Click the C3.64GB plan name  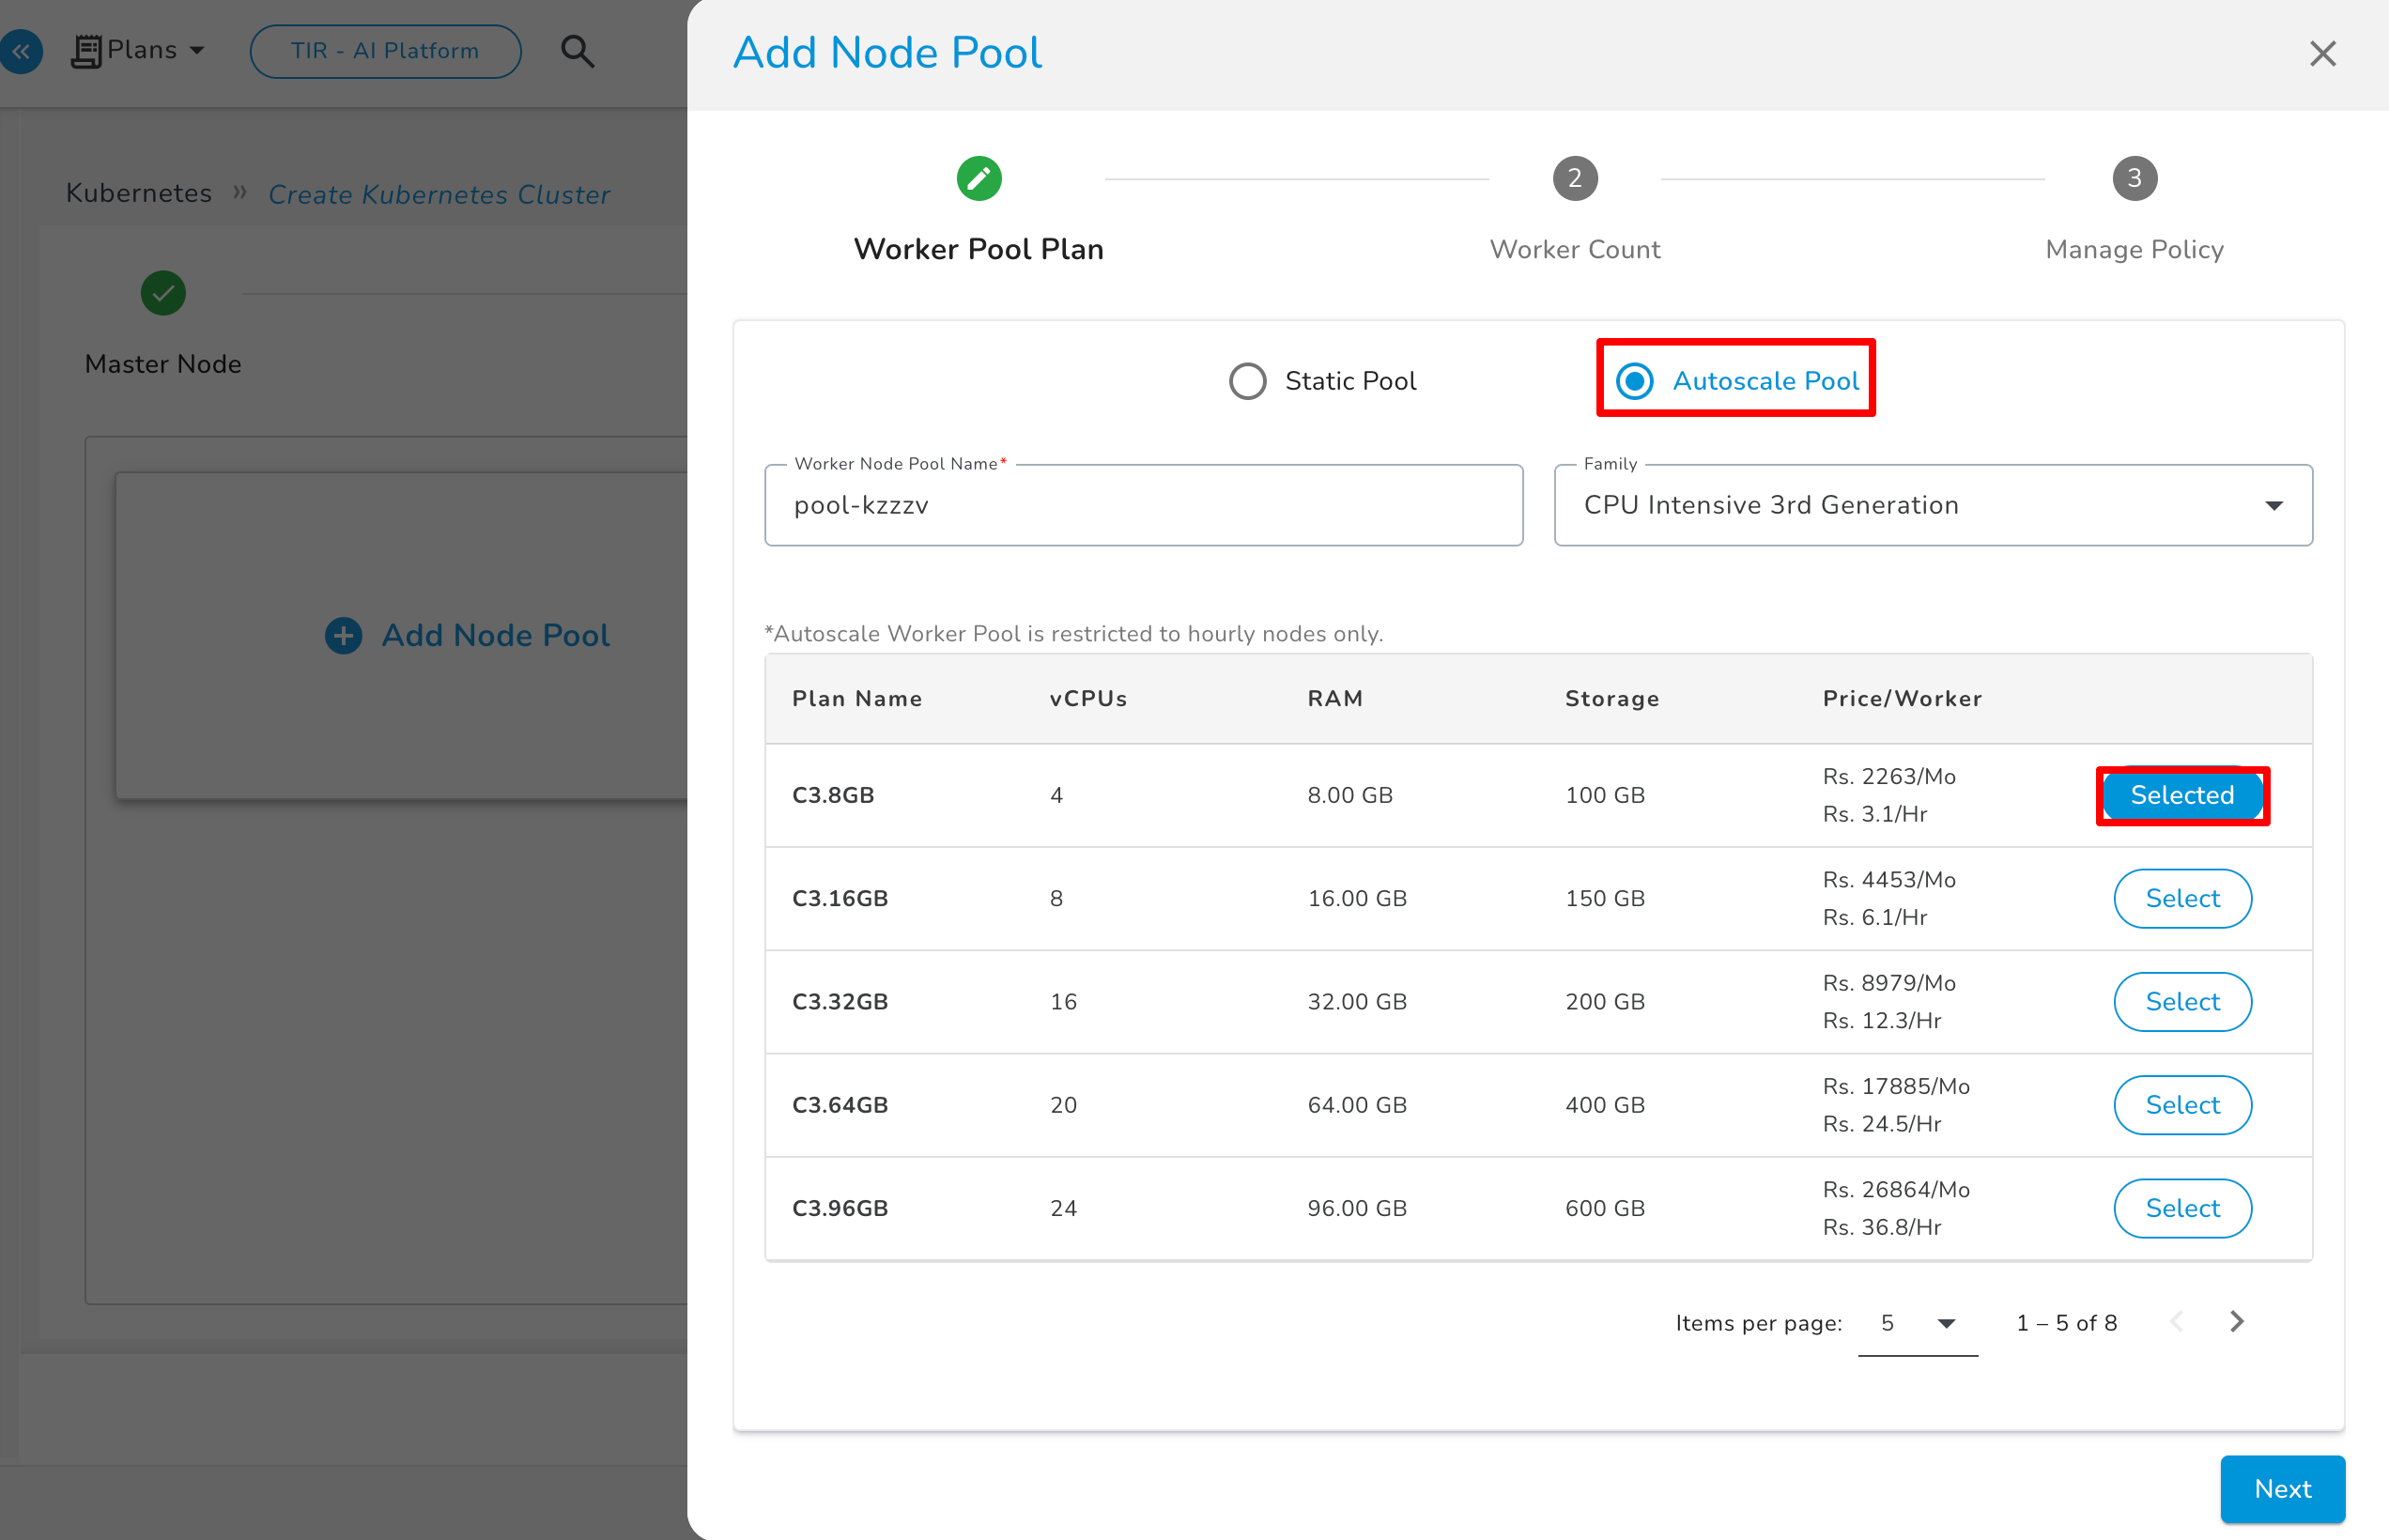(x=840, y=1105)
